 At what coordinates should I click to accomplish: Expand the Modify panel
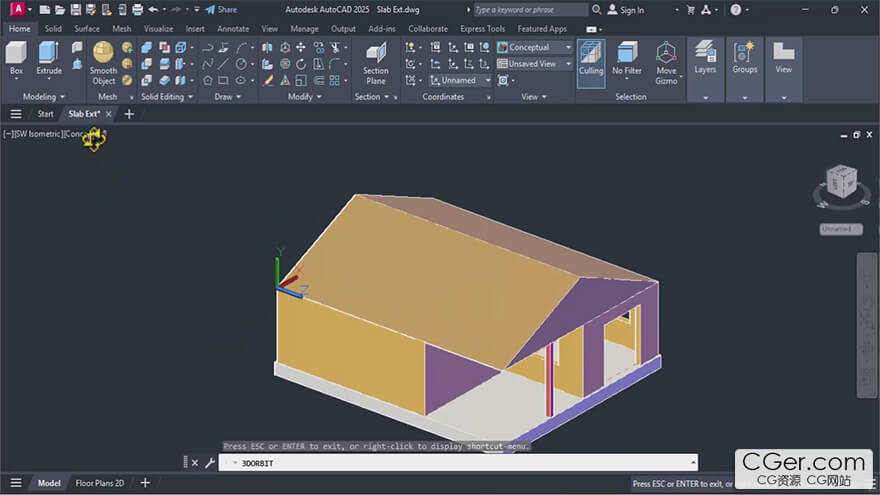click(304, 97)
